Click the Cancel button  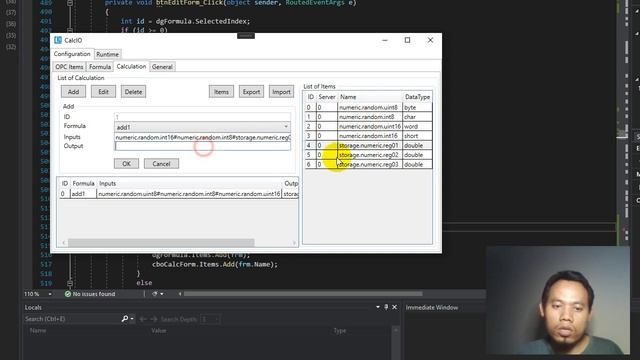point(161,164)
